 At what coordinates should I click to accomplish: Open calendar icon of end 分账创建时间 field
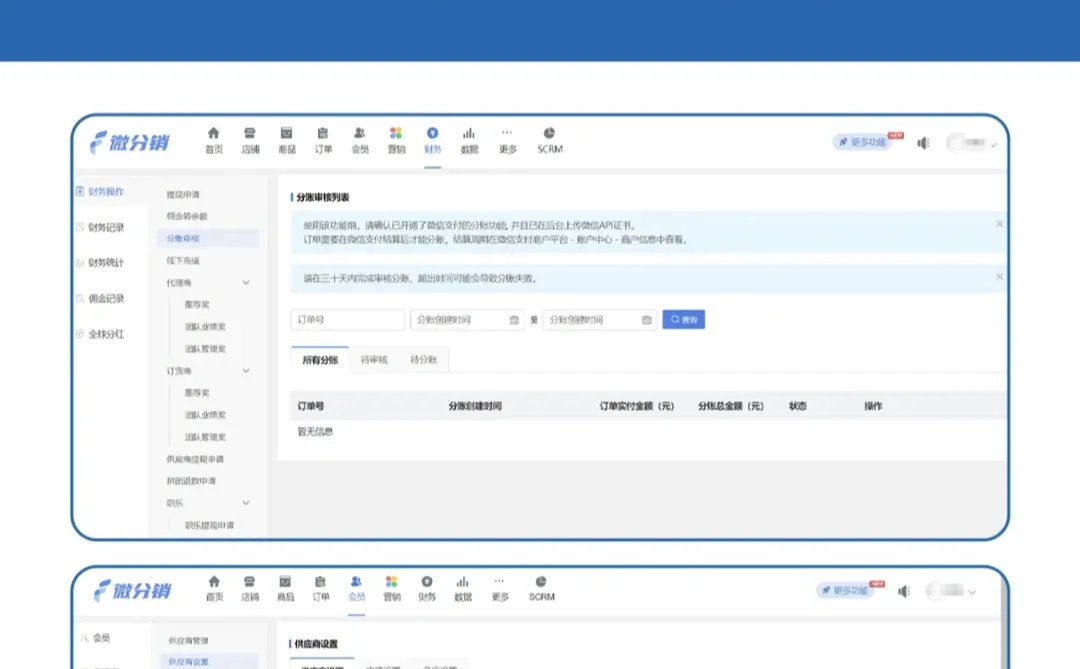646,320
